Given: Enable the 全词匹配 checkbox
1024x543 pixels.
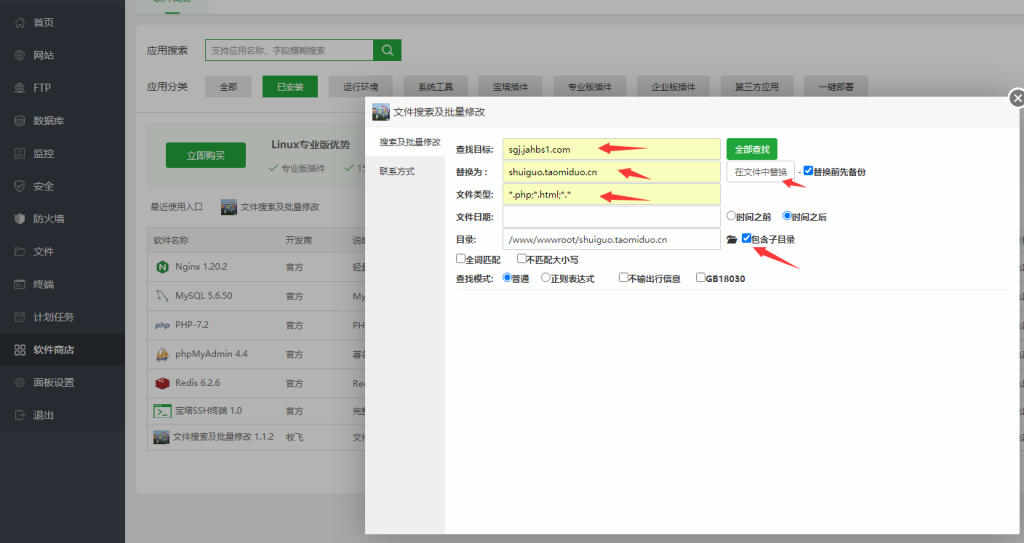Looking at the screenshot, I should pos(460,259).
